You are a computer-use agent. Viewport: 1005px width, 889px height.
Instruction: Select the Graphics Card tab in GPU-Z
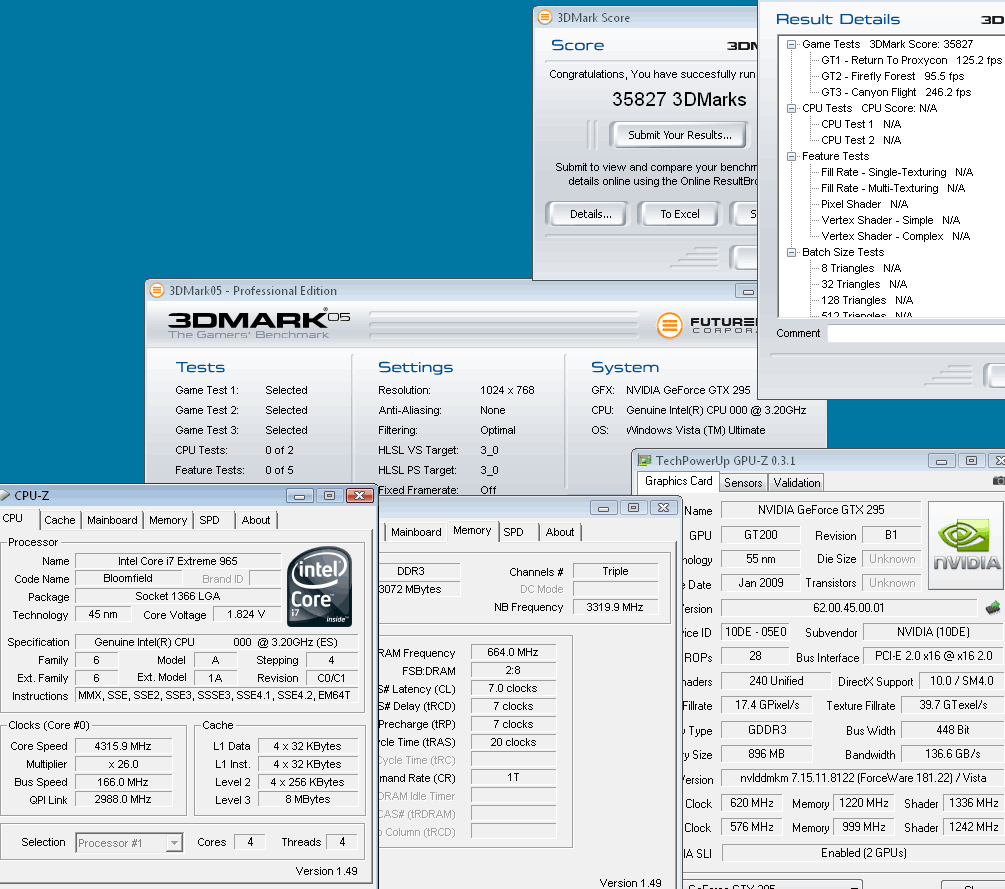(678, 481)
